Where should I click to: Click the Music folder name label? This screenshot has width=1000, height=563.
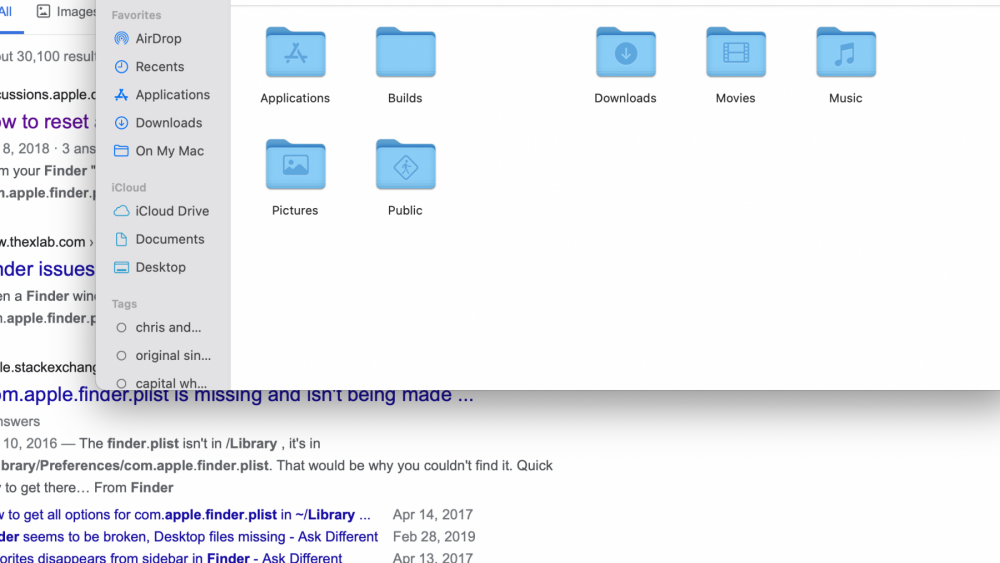click(846, 98)
